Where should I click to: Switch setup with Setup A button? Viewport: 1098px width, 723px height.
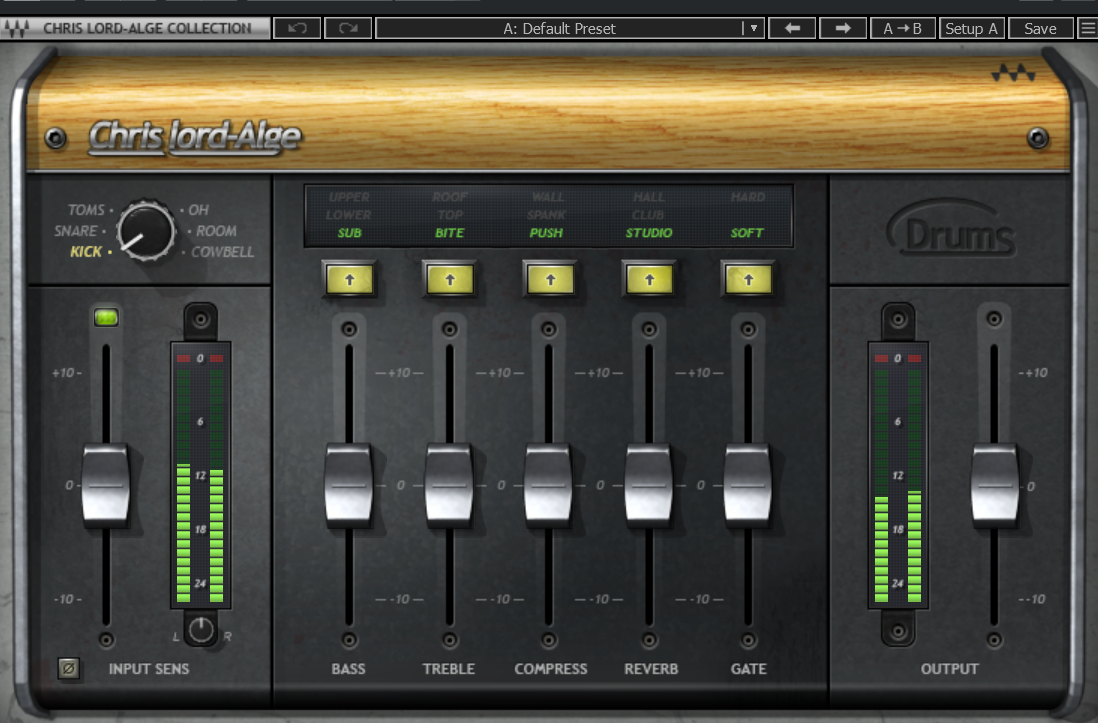click(971, 28)
